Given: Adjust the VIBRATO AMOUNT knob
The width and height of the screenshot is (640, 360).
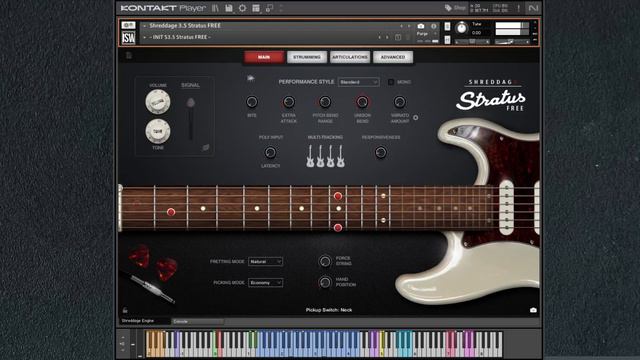Looking at the screenshot, I should tap(399, 102).
